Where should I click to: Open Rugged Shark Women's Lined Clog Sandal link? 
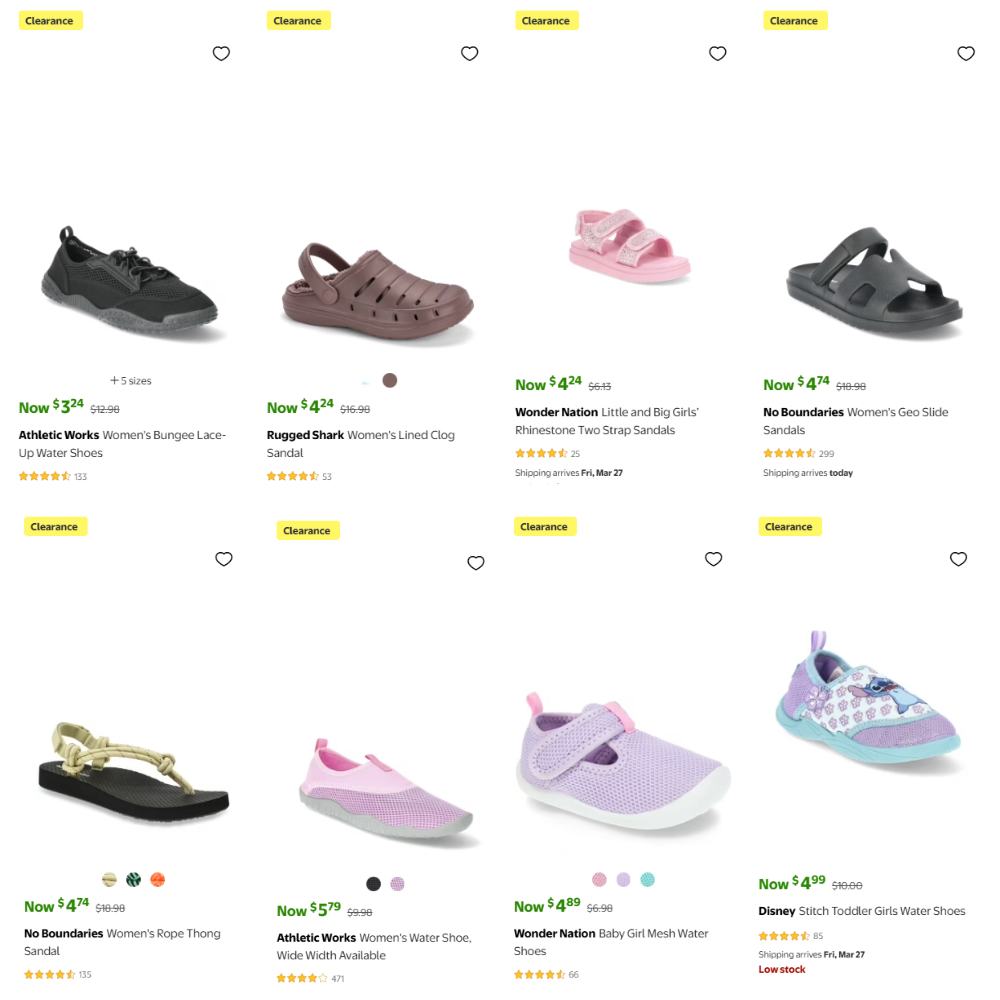pyautogui.click(x=360, y=444)
